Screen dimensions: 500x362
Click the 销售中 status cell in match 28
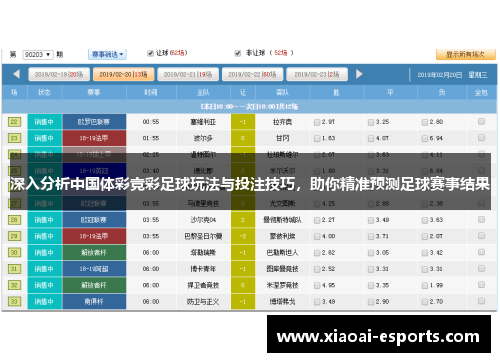(x=45, y=220)
